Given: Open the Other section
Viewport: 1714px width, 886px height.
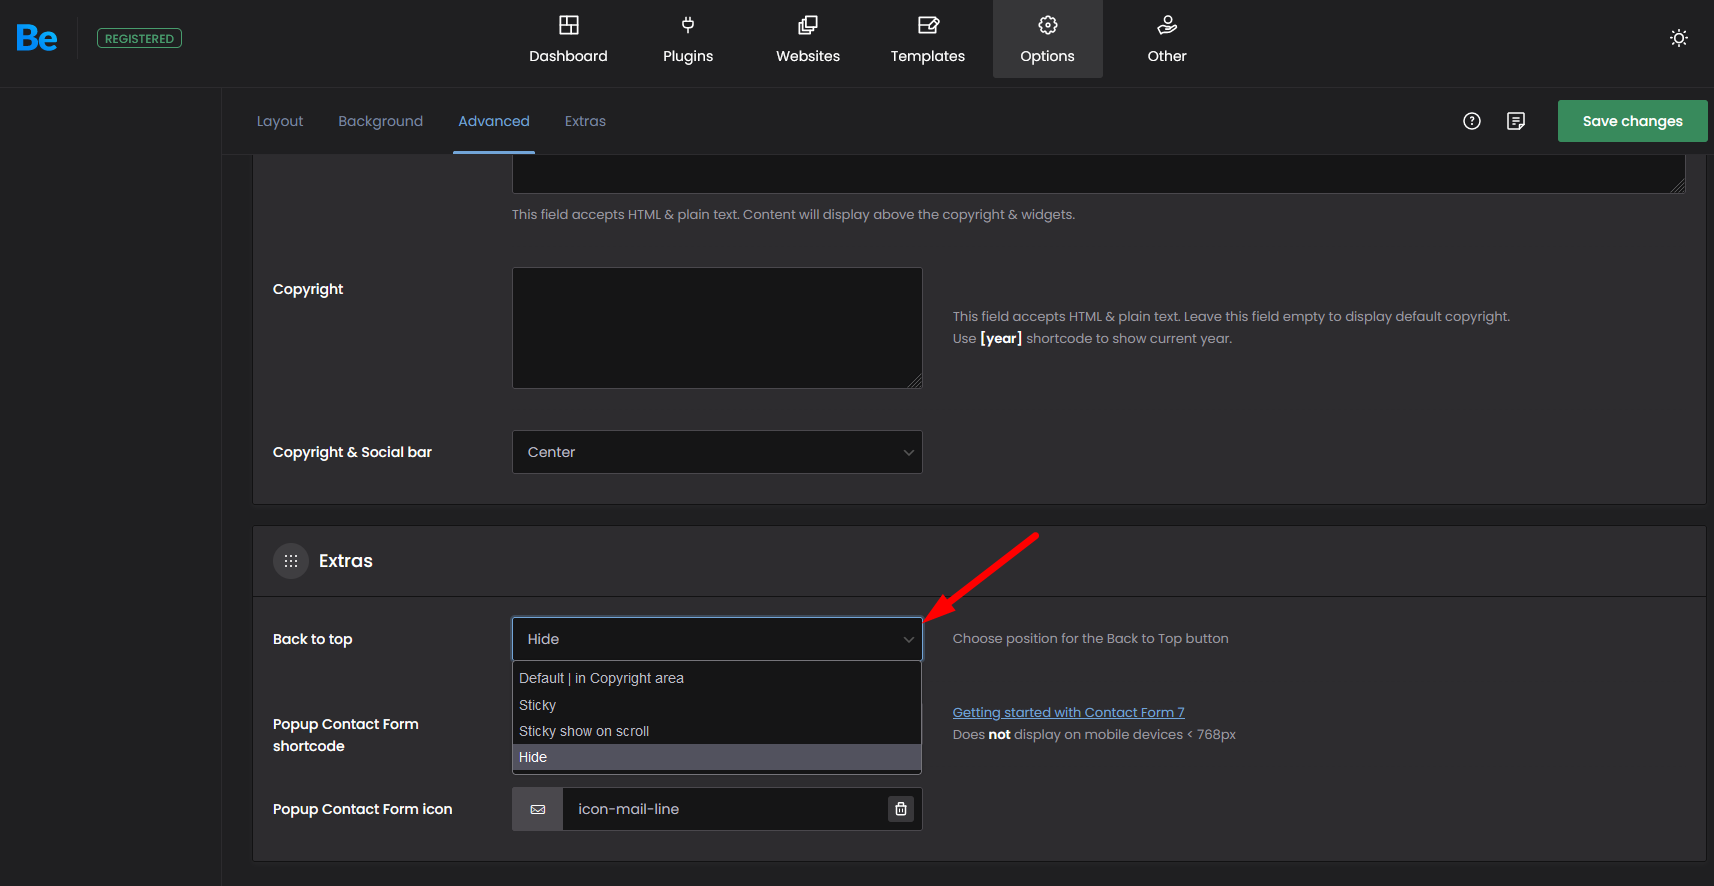Looking at the screenshot, I should pyautogui.click(x=1167, y=39).
